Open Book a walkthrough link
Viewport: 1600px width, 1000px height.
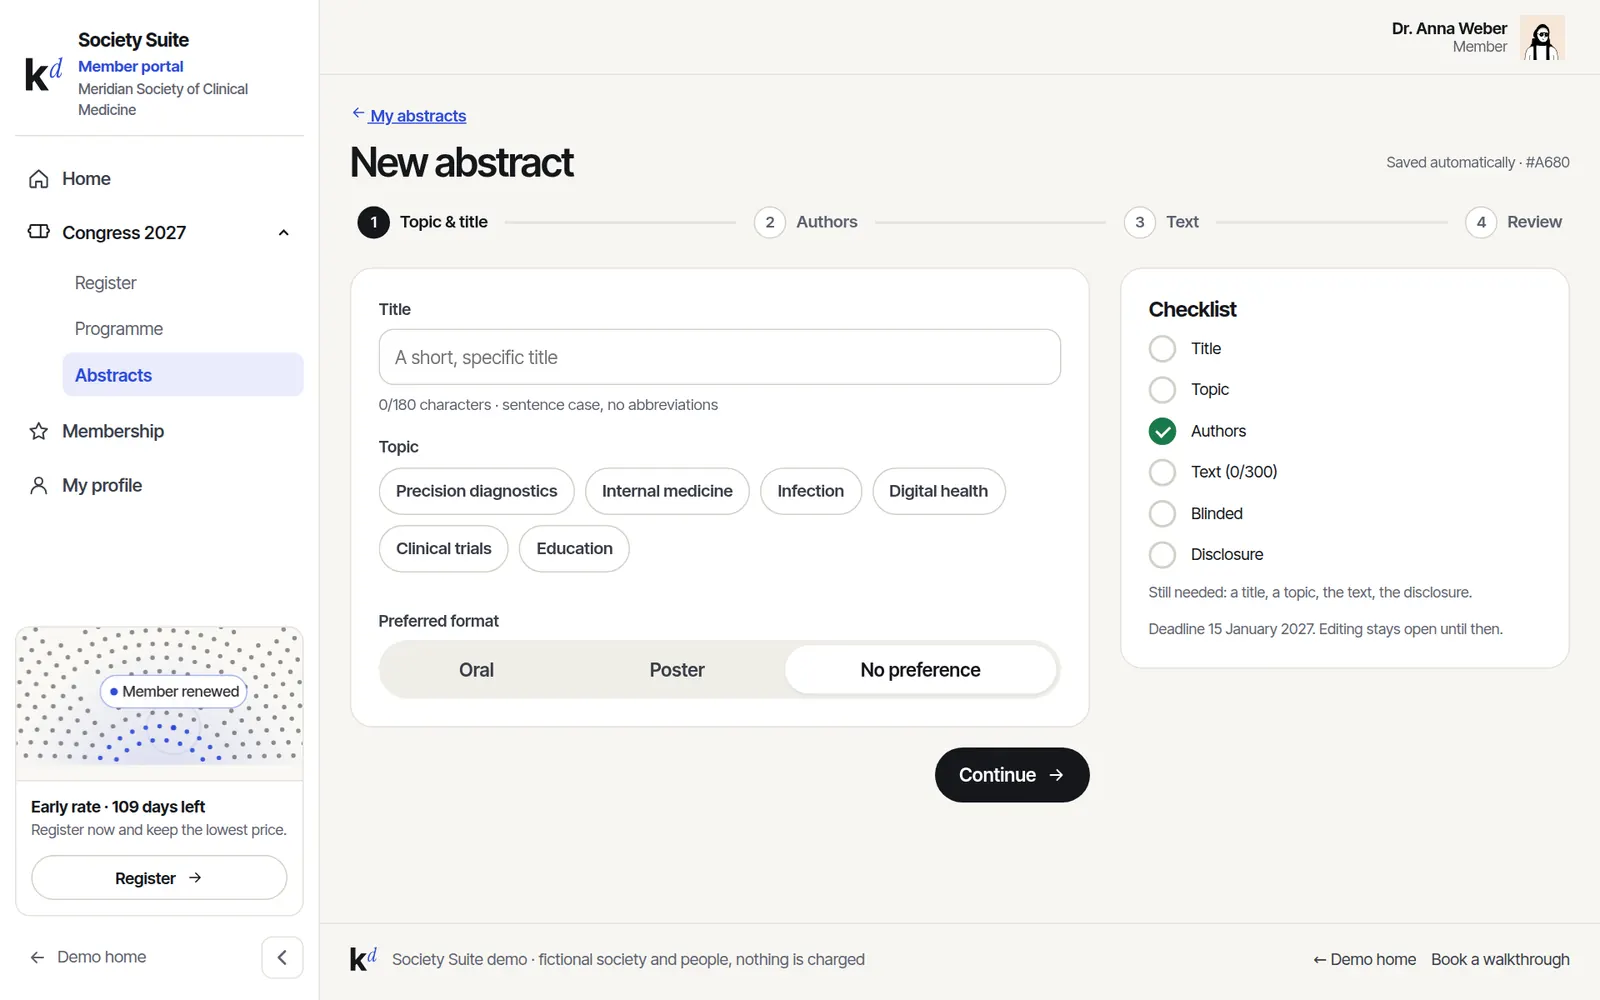tap(1500, 959)
